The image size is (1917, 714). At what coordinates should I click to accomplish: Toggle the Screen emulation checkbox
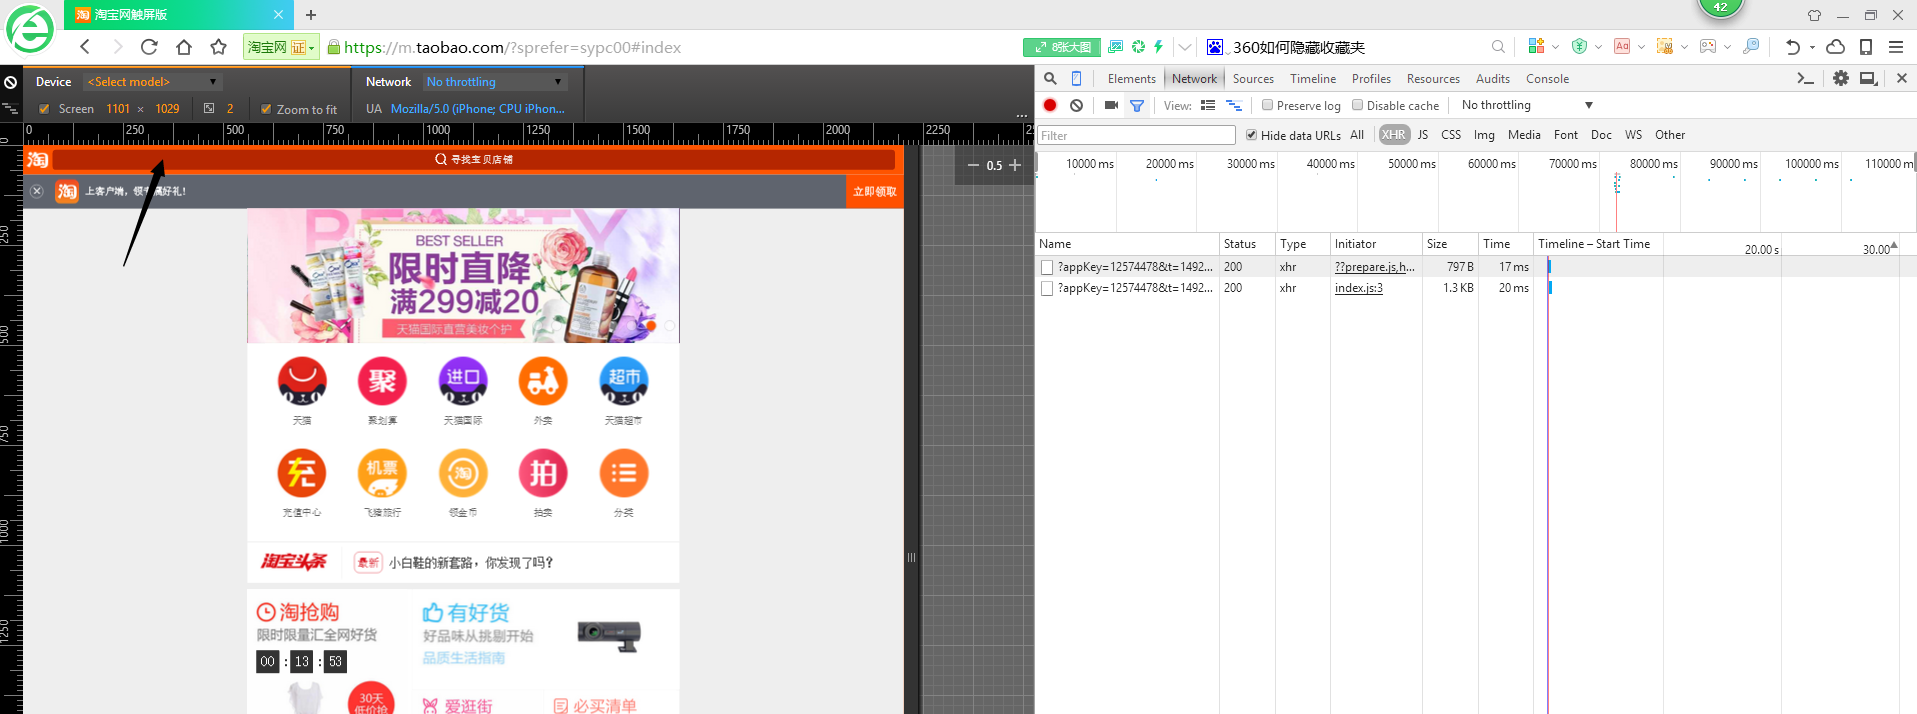pos(44,109)
